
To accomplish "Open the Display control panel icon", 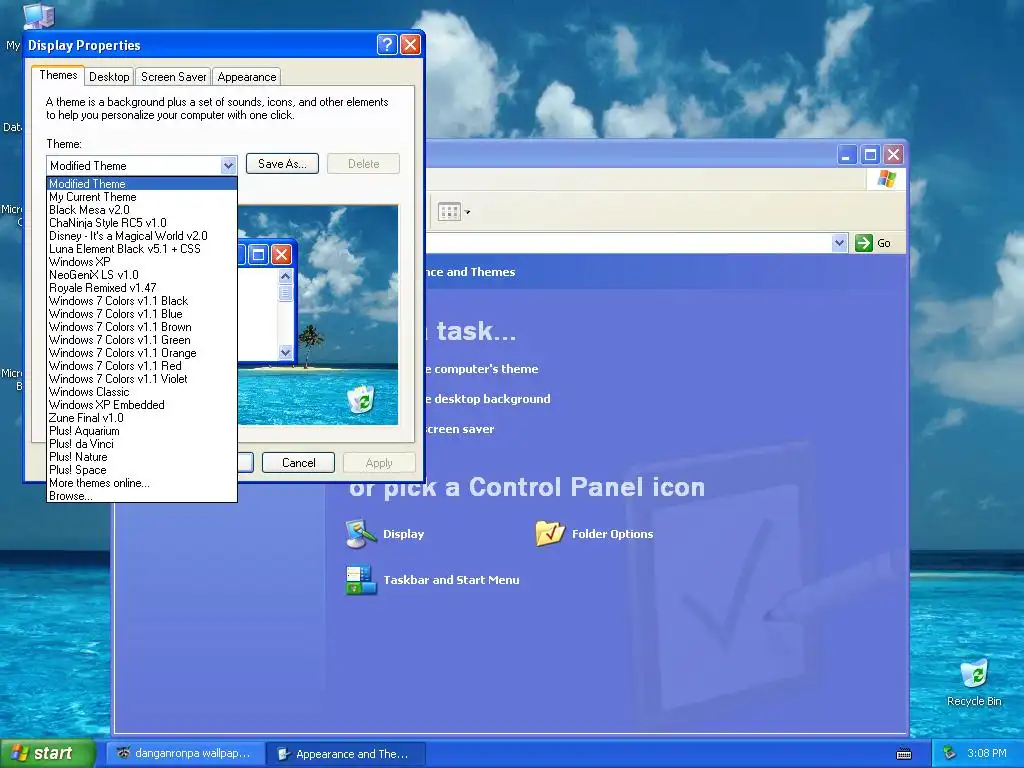I will (360, 534).
